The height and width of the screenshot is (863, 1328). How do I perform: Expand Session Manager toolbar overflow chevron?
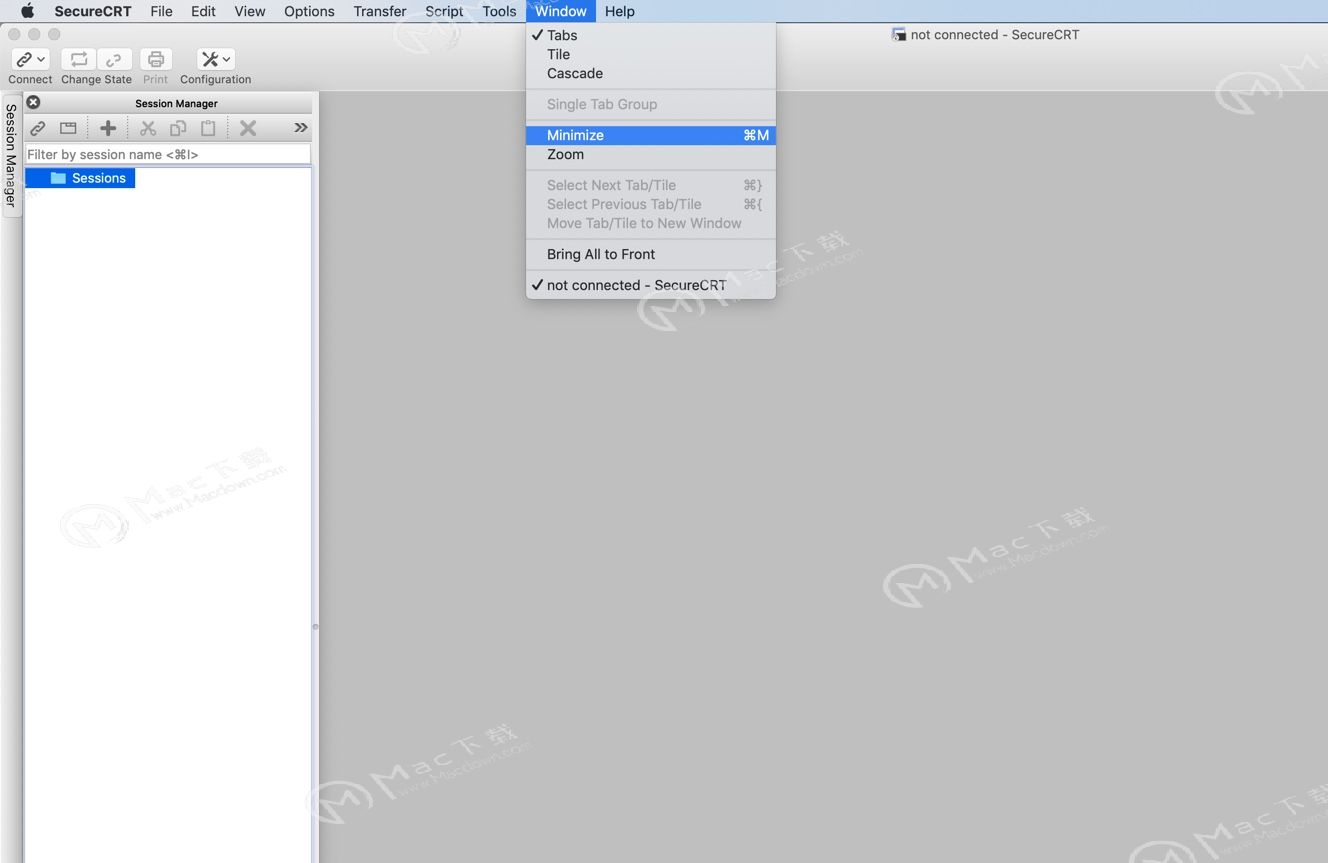[x=300, y=128]
